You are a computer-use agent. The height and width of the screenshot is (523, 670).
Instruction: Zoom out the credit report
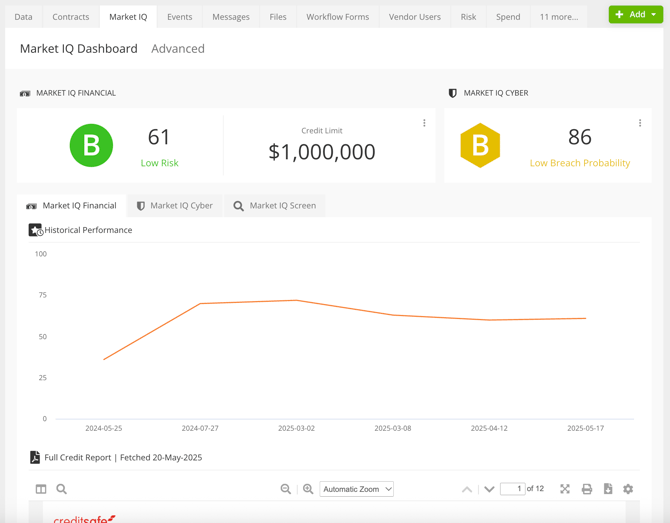click(286, 489)
